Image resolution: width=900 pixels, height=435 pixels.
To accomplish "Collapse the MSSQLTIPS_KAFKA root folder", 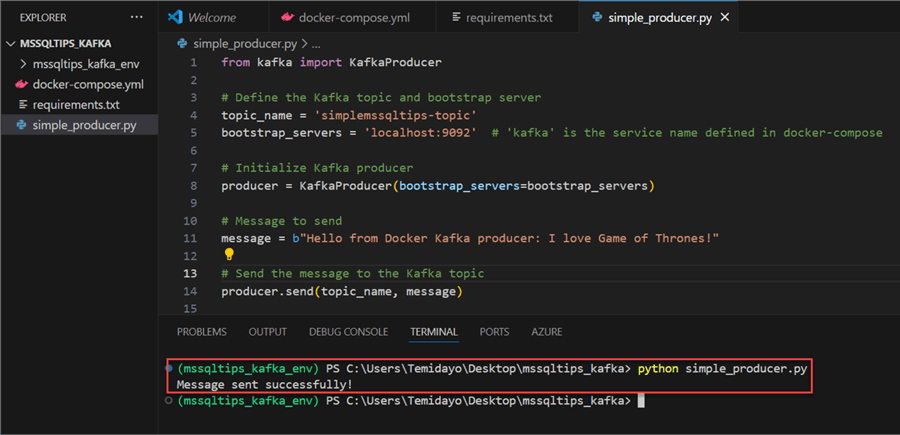I will point(11,44).
